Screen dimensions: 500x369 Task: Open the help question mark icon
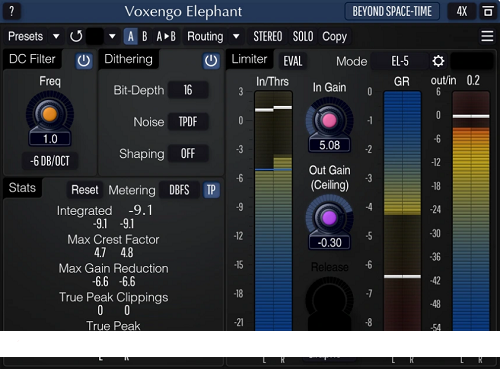(12, 11)
